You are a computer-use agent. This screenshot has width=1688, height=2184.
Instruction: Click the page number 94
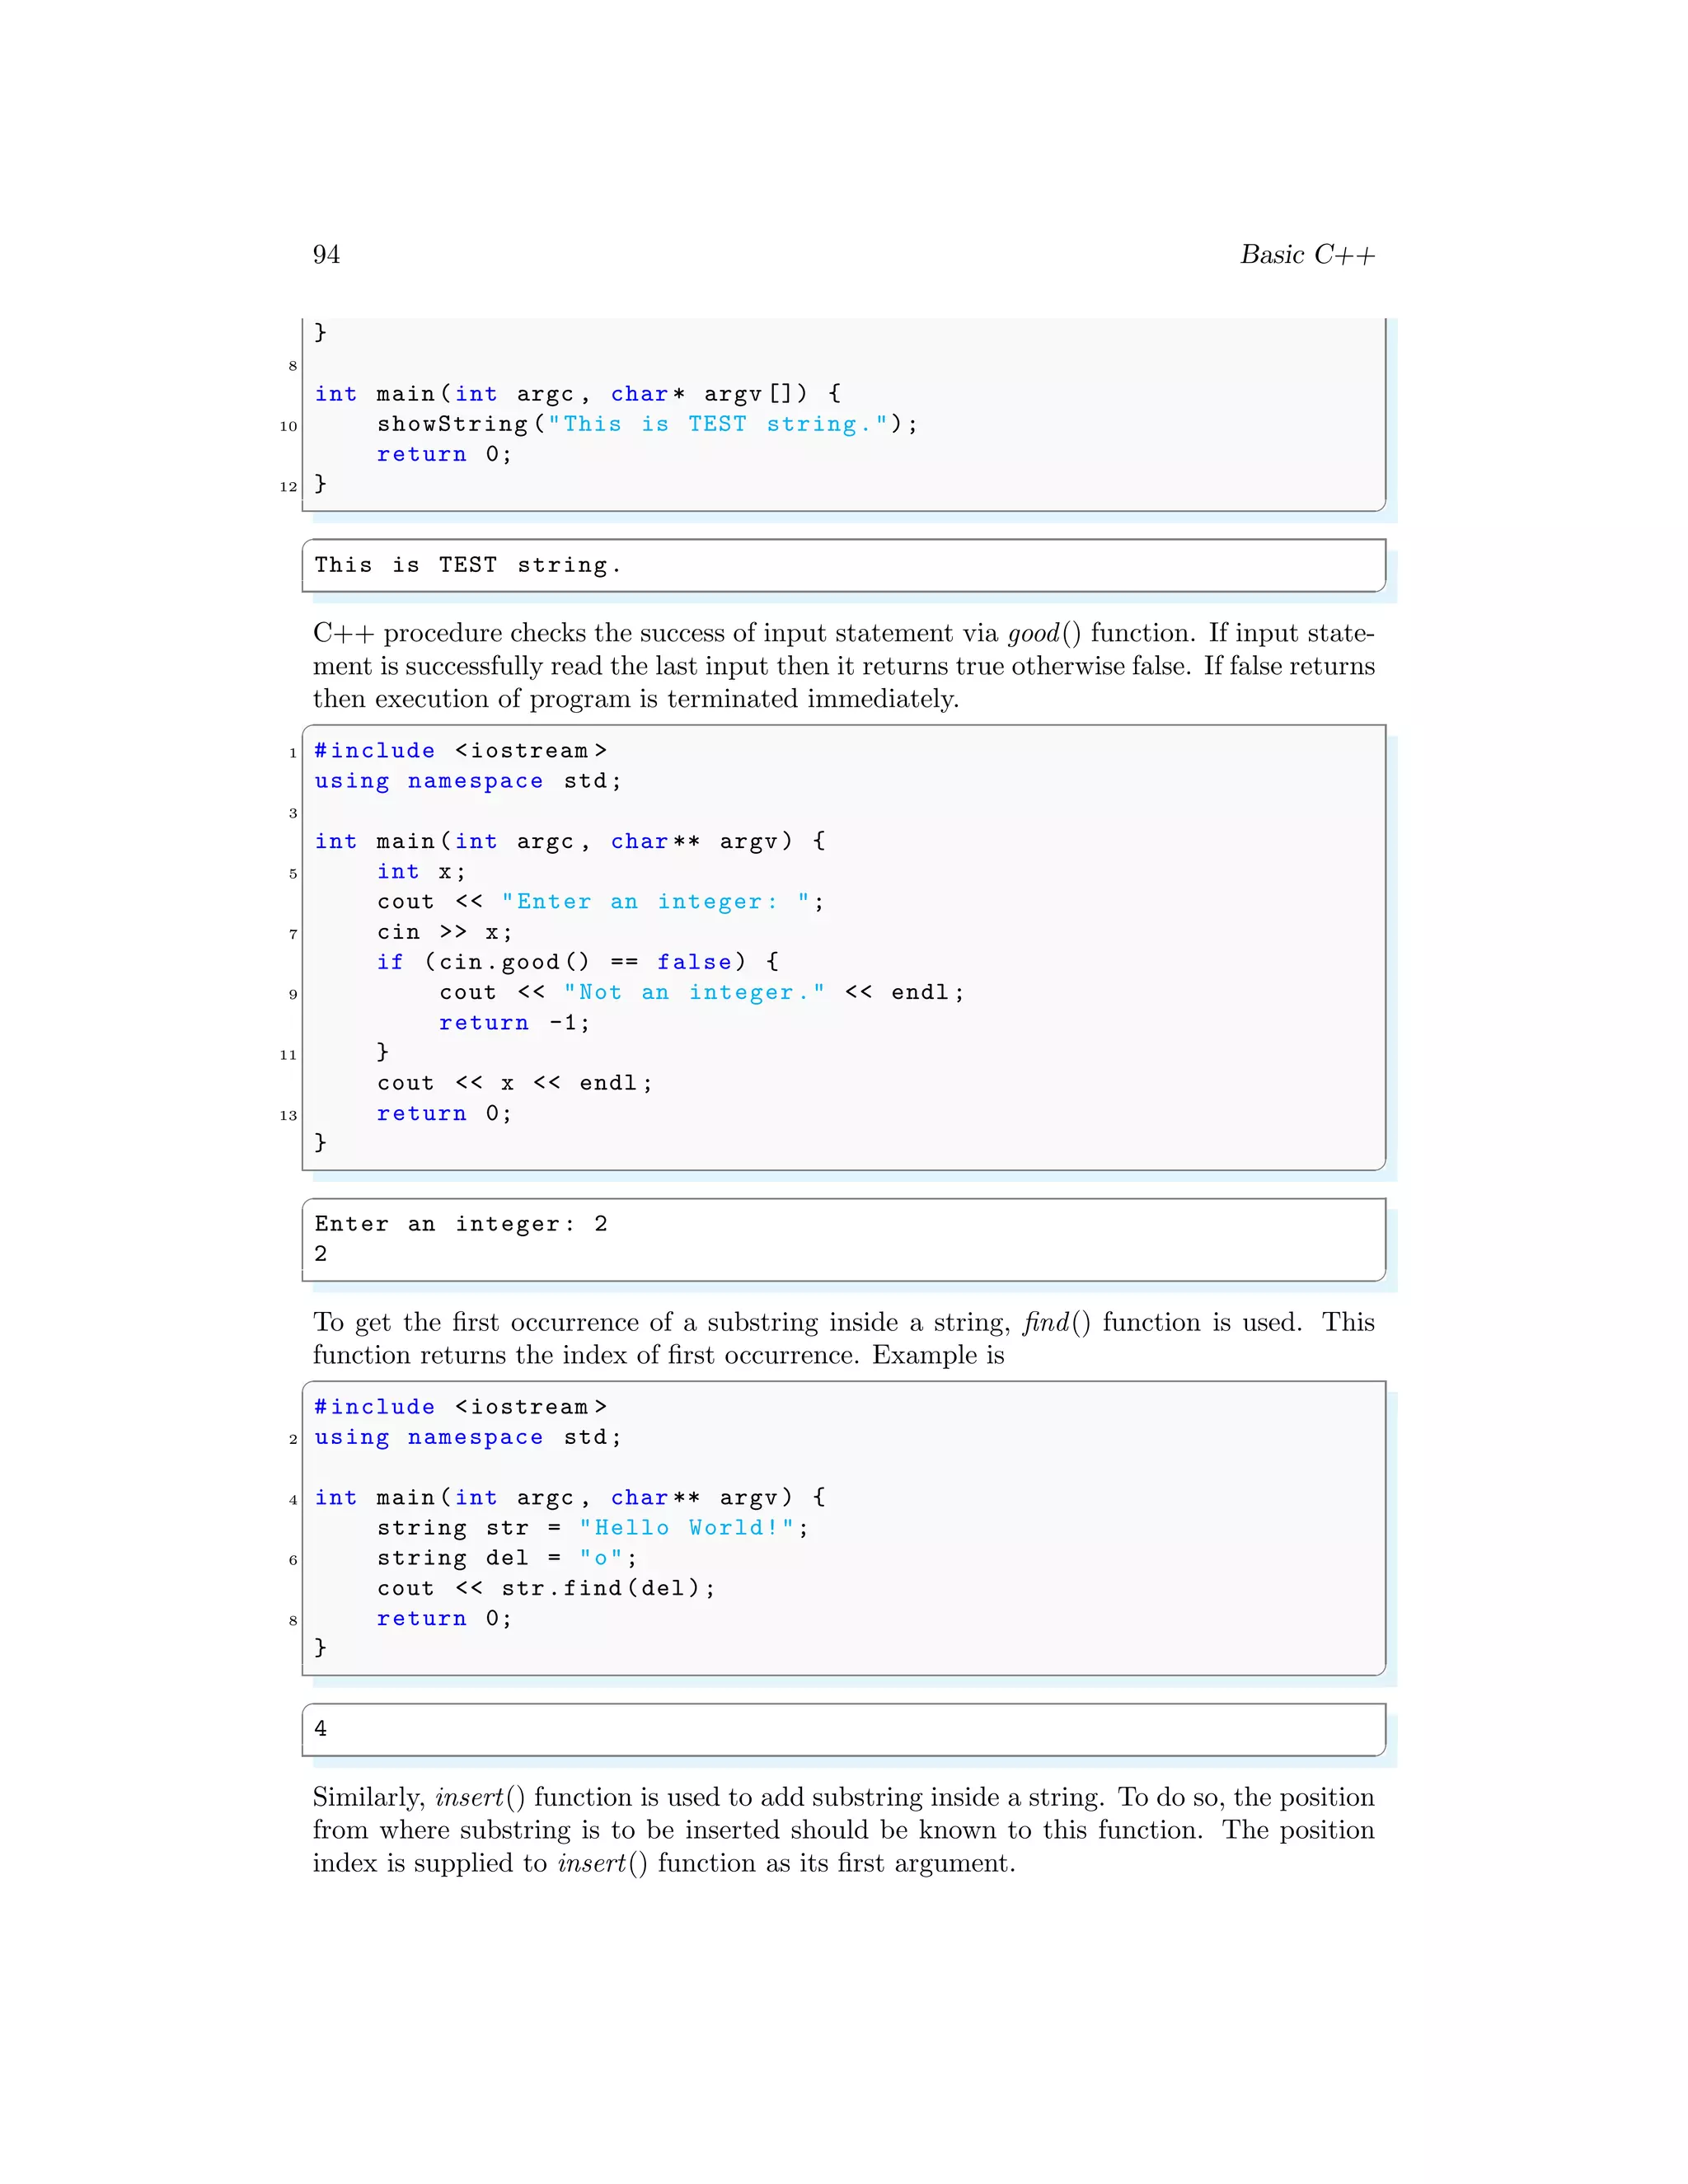(326, 255)
